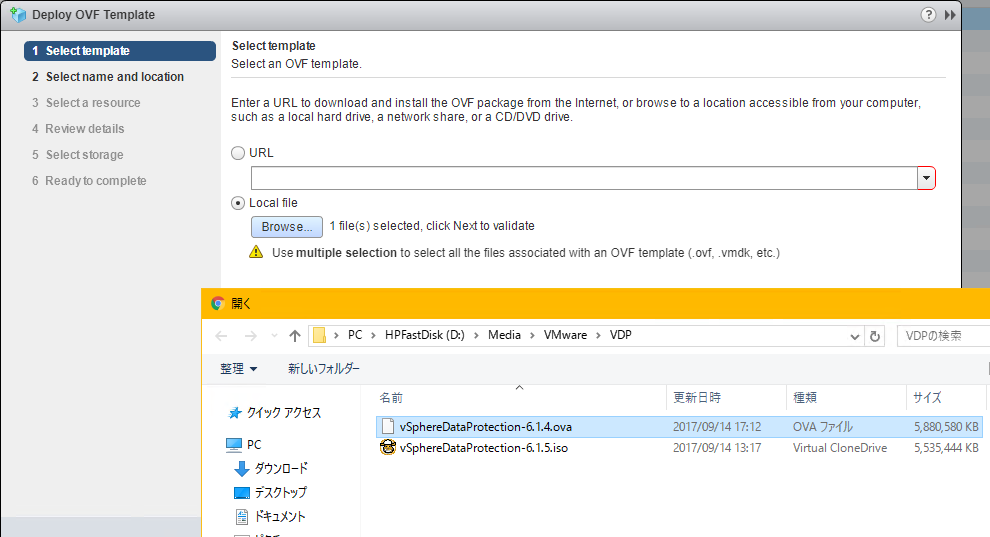
Task: Open クイック アクセス in navigation pane
Action: pyautogui.click(x=283, y=413)
